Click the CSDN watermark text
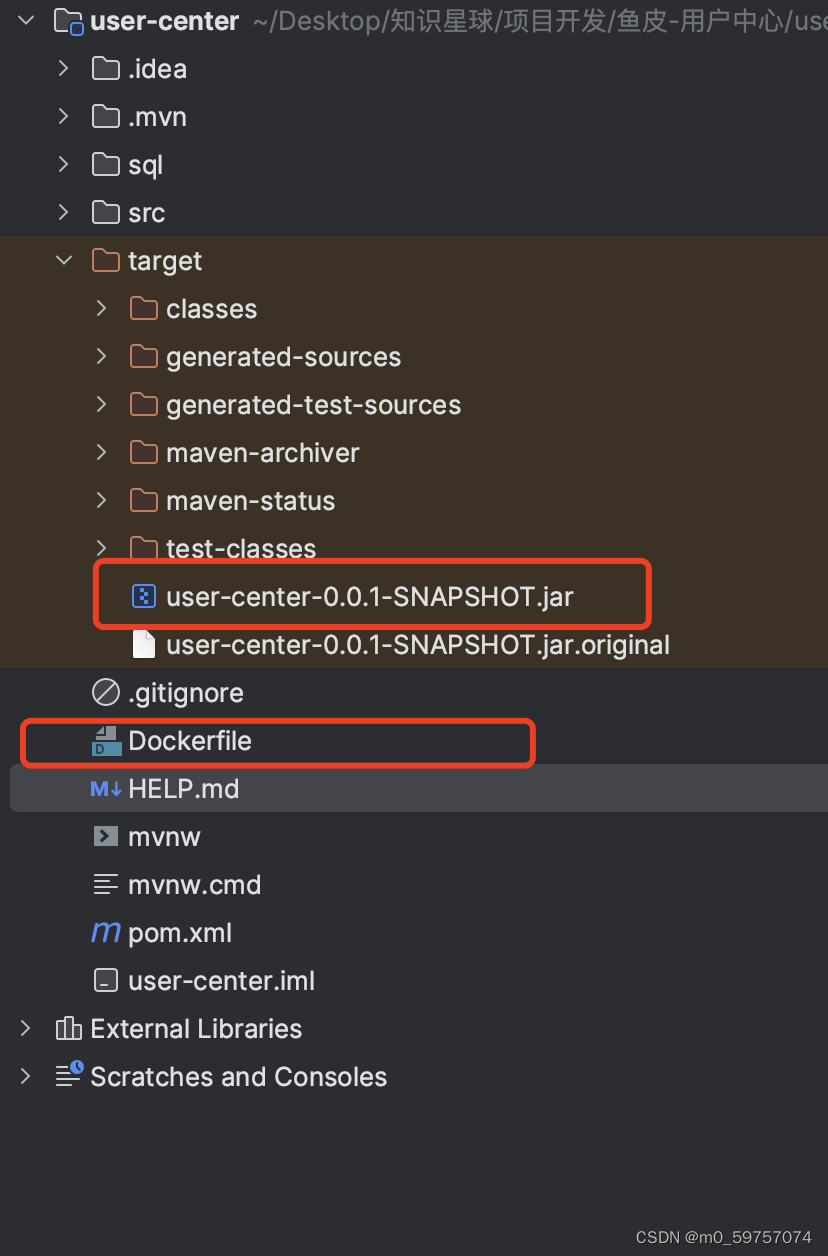The width and height of the screenshot is (828, 1256). (x=723, y=1237)
